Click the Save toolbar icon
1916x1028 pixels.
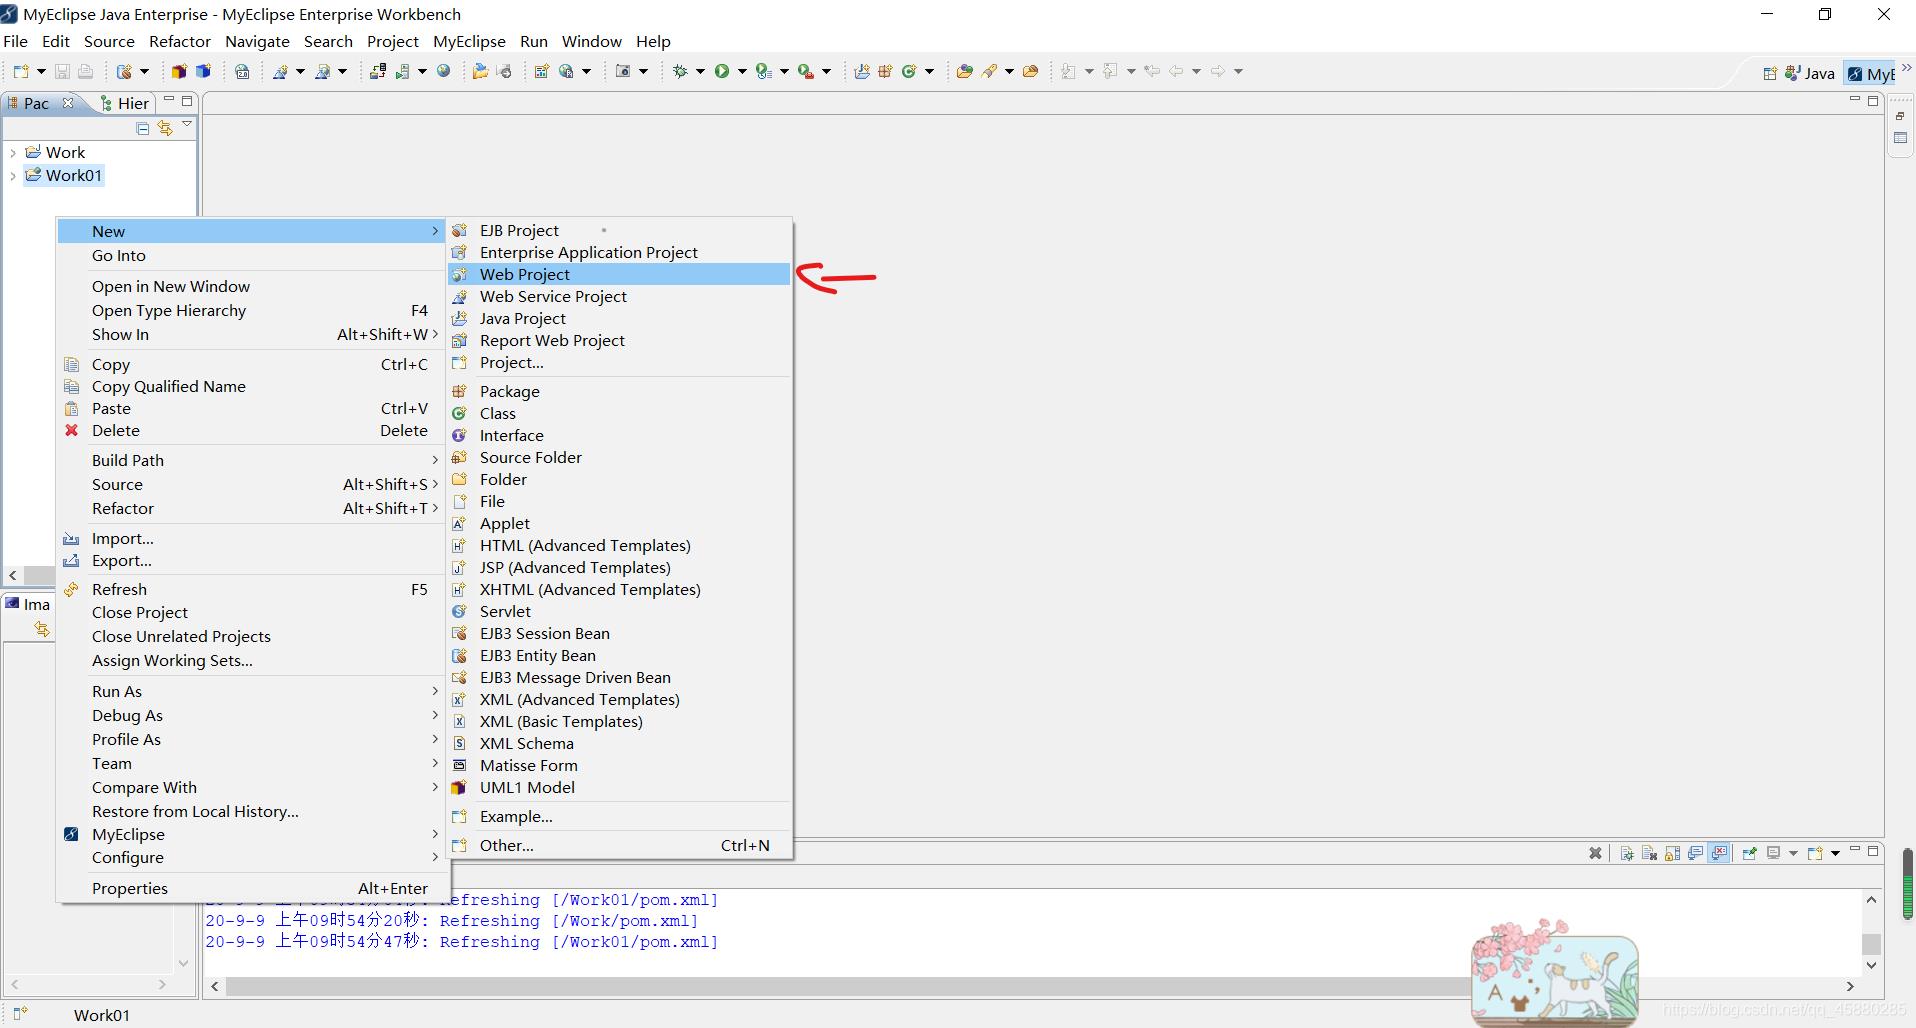62,71
